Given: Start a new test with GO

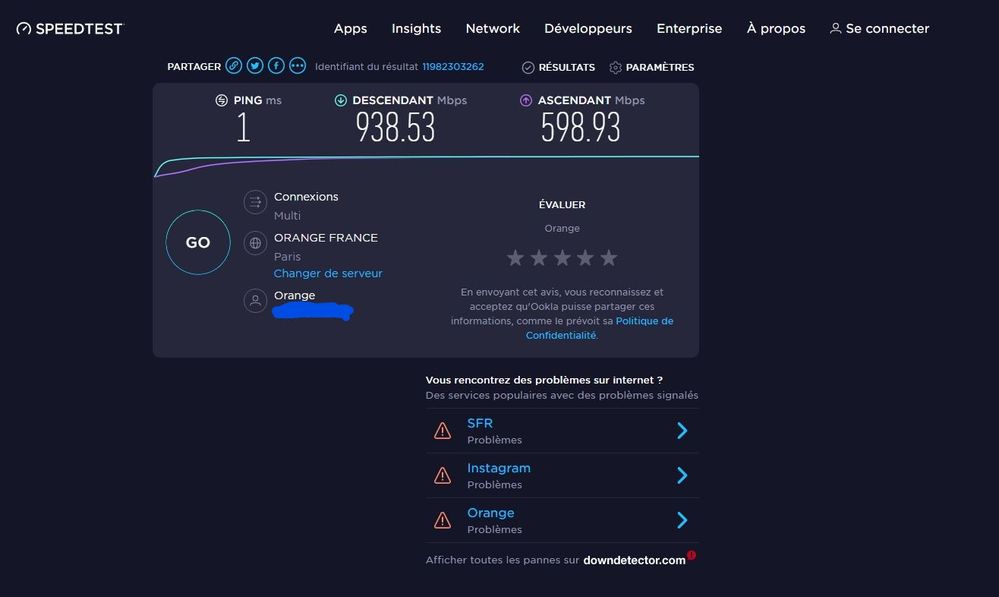Looking at the screenshot, I should pyautogui.click(x=198, y=242).
